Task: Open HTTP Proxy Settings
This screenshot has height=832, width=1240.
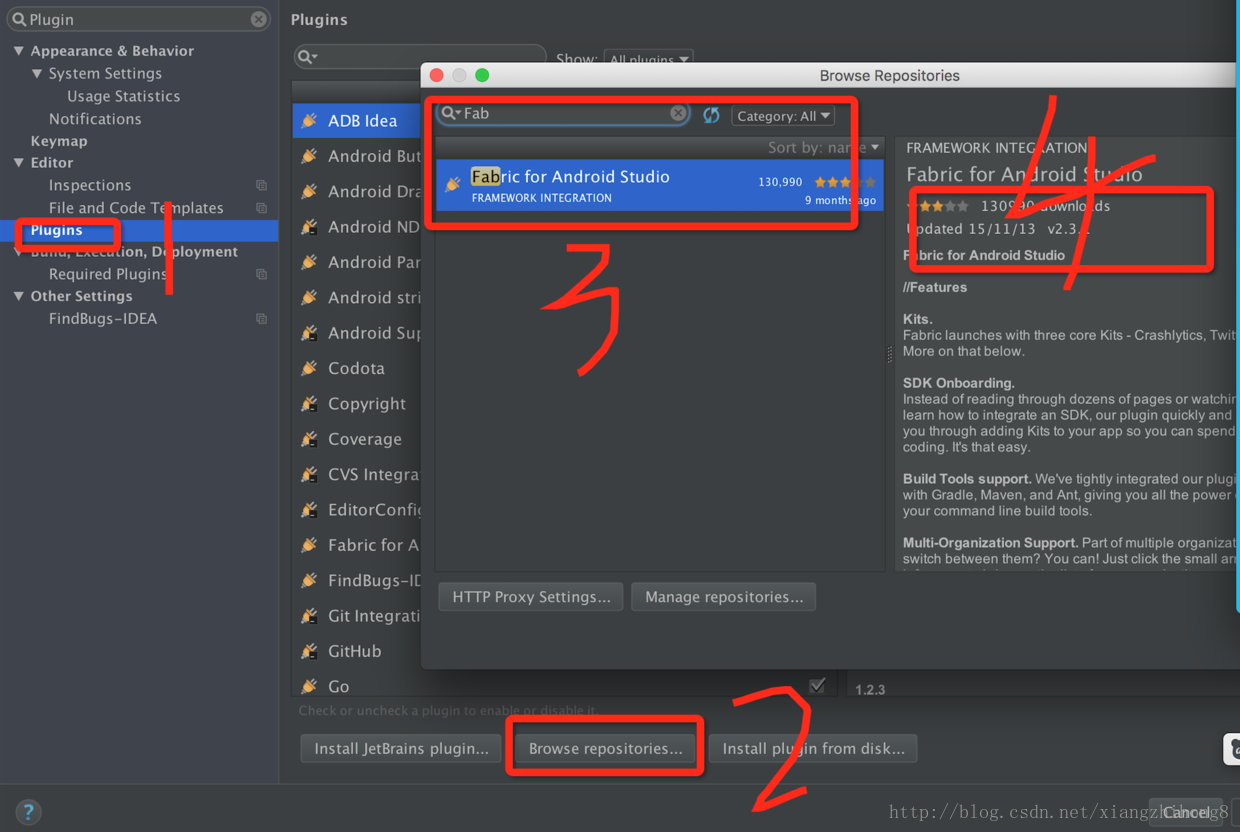Action: point(531,597)
